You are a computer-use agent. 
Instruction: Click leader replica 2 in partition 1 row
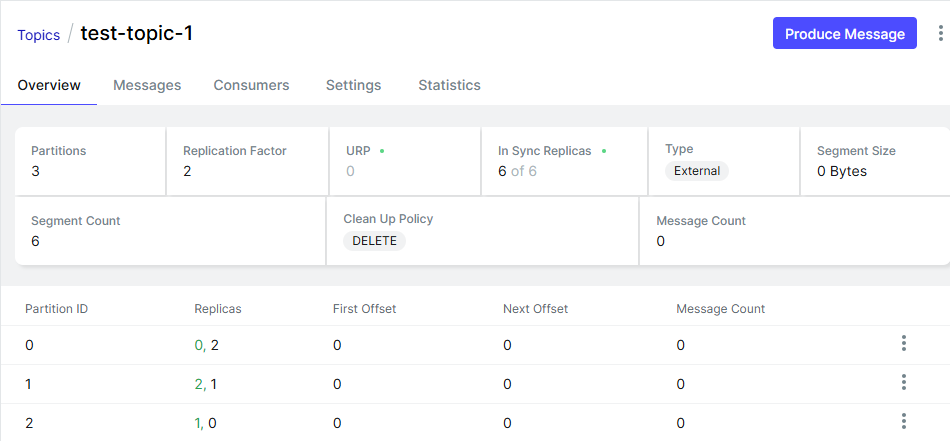click(x=198, y=384)
